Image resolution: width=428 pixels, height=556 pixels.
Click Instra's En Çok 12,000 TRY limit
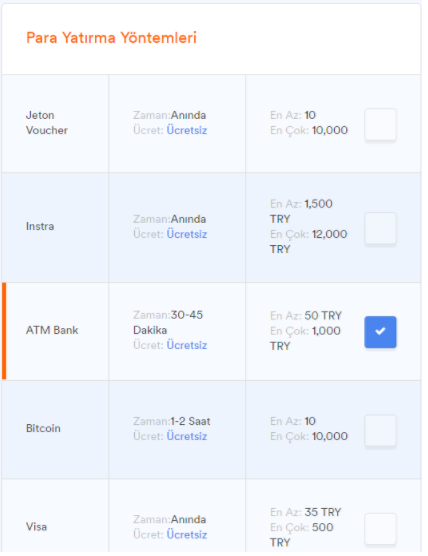[308, 241]
